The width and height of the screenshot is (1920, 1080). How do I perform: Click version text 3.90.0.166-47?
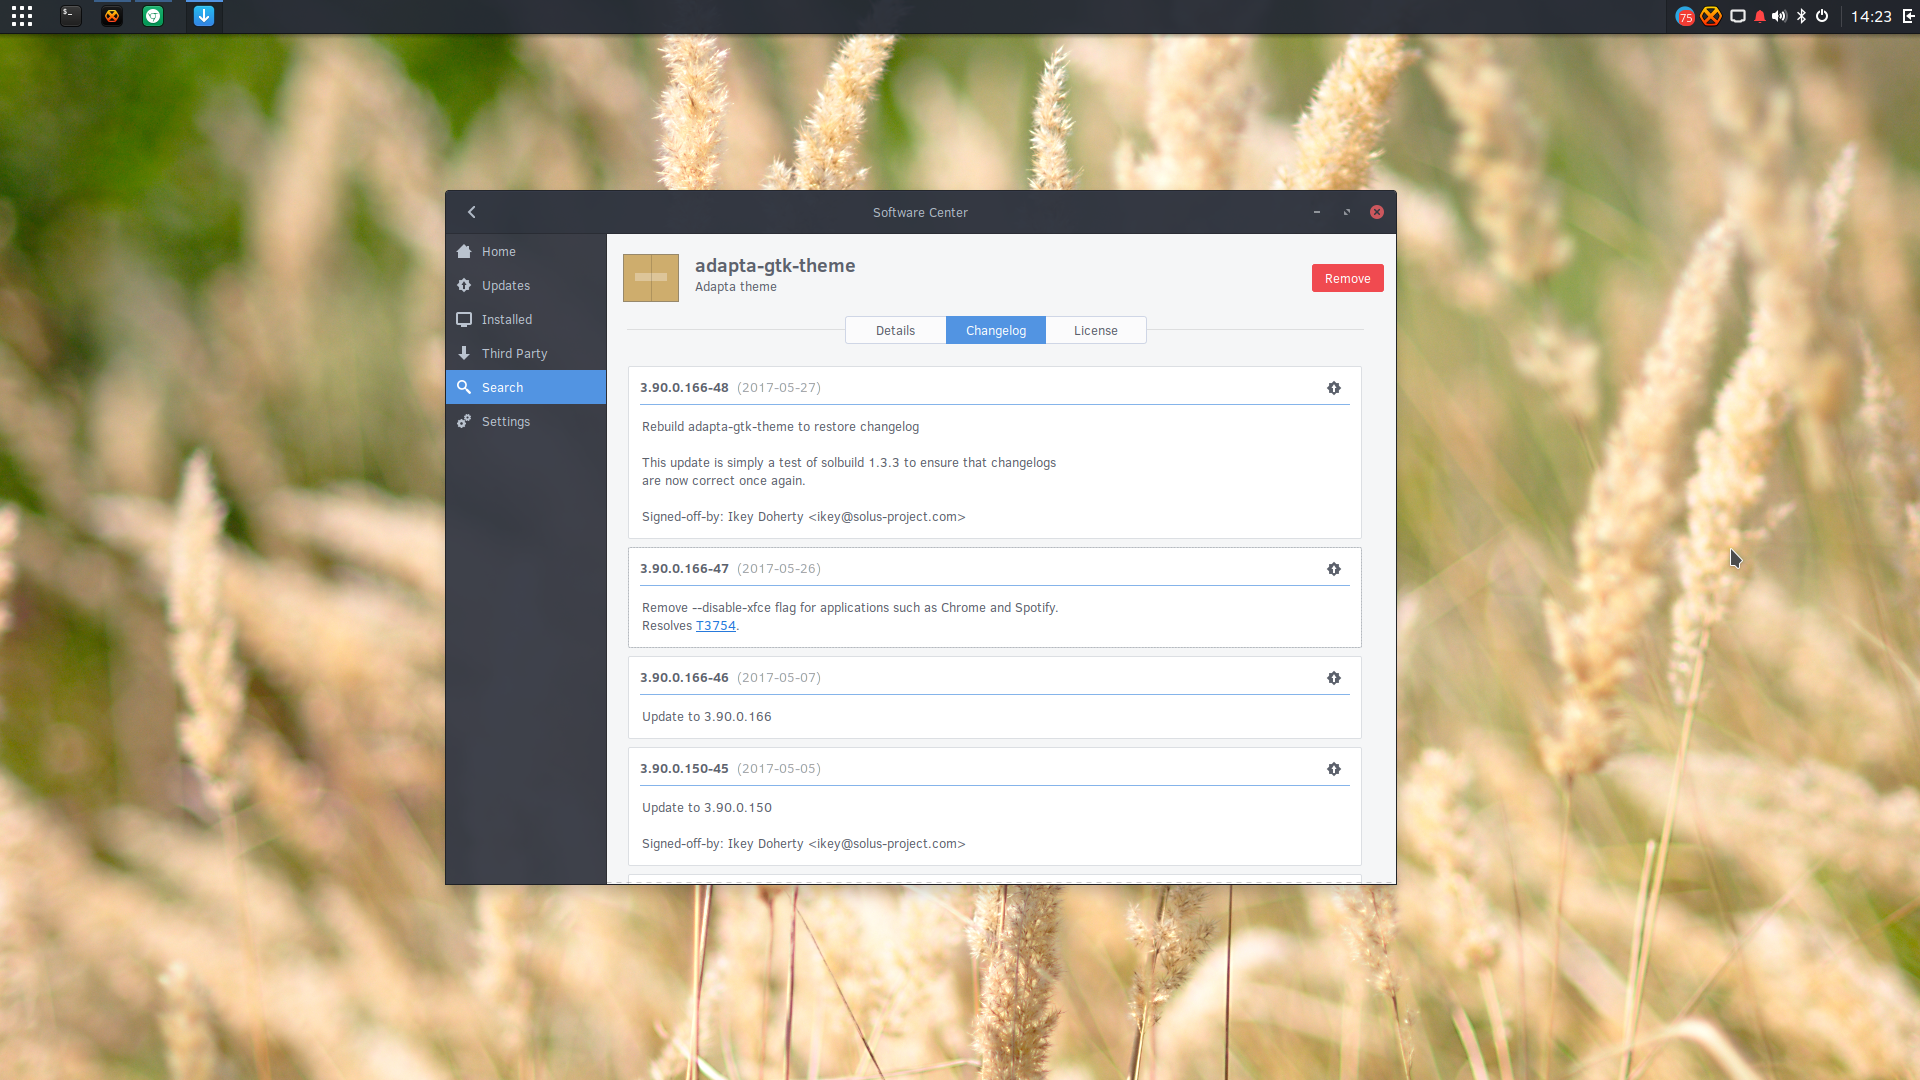coord(684,569)
